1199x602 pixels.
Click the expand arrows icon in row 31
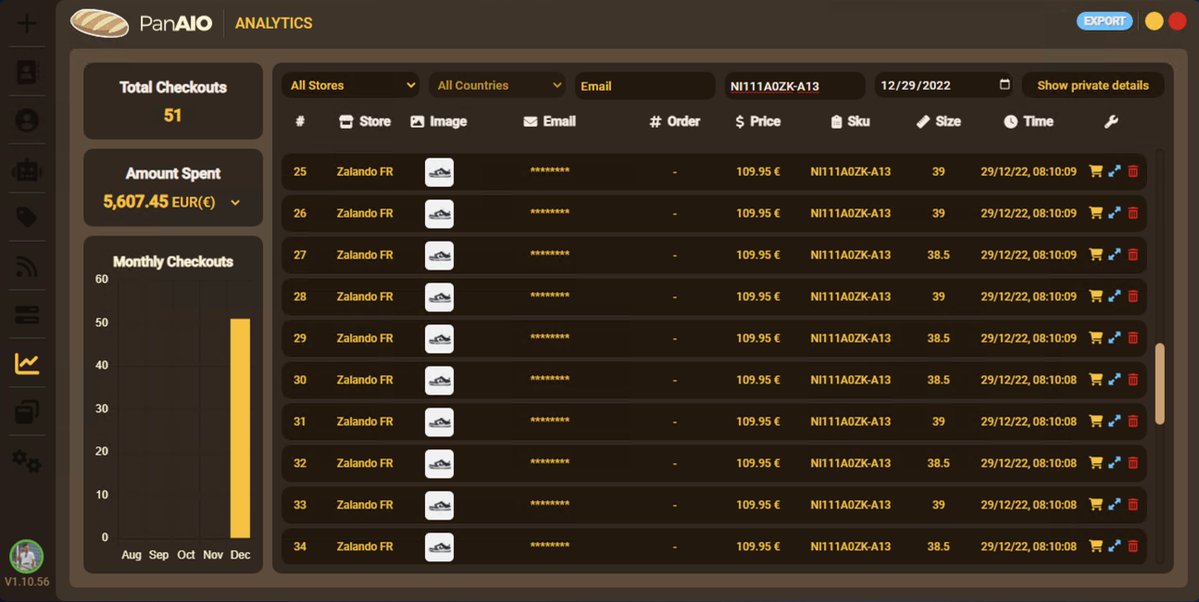tap(1114, 421)
